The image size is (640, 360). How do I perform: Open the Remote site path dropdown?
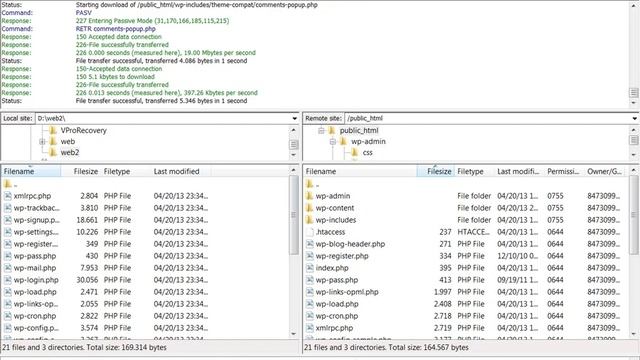tap(635, 118)
